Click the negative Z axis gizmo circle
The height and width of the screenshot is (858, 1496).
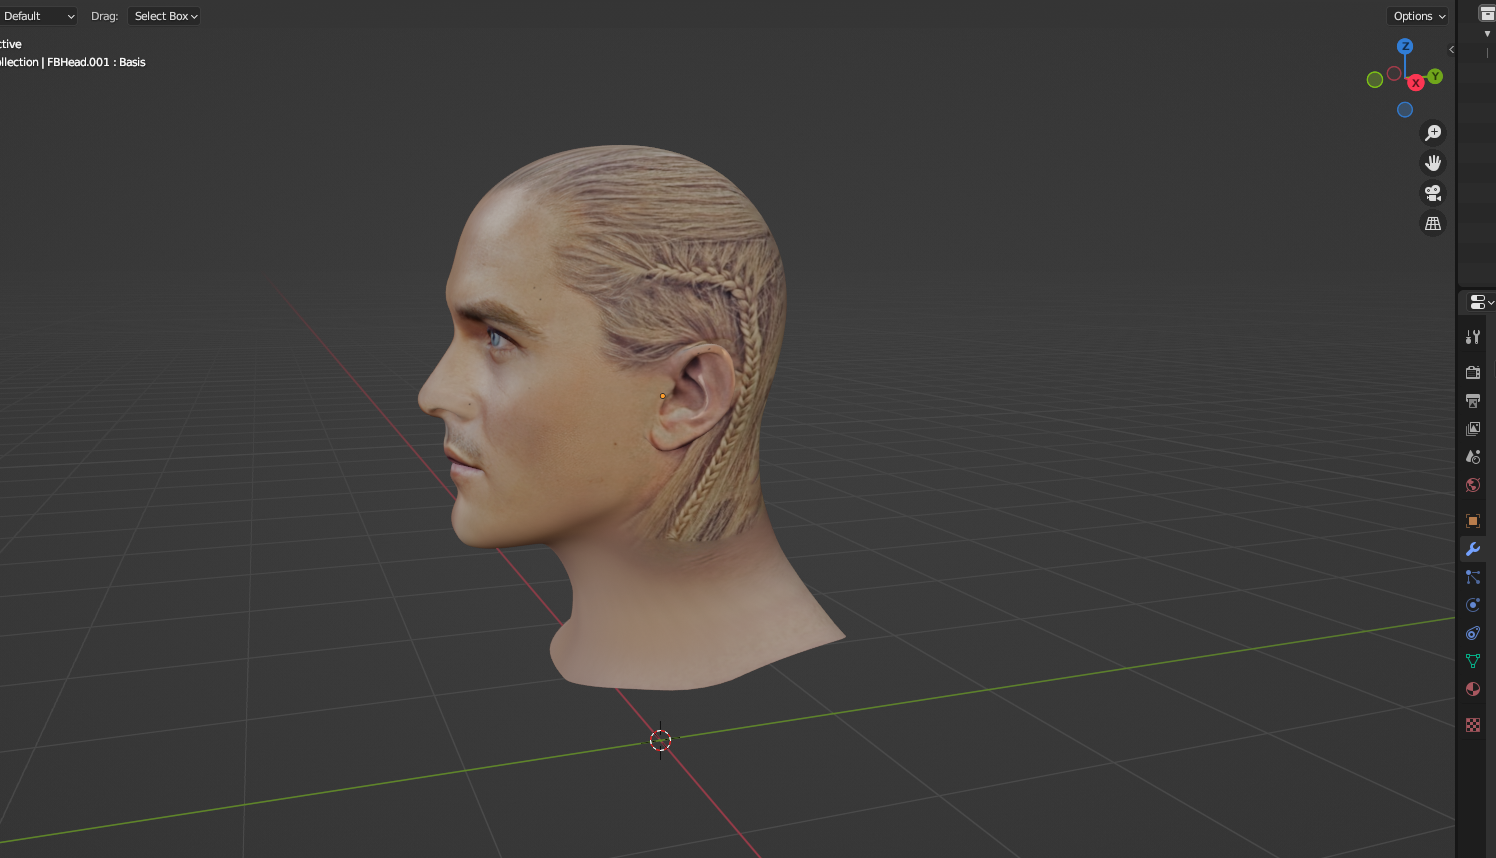click(x=1405, y=110)
